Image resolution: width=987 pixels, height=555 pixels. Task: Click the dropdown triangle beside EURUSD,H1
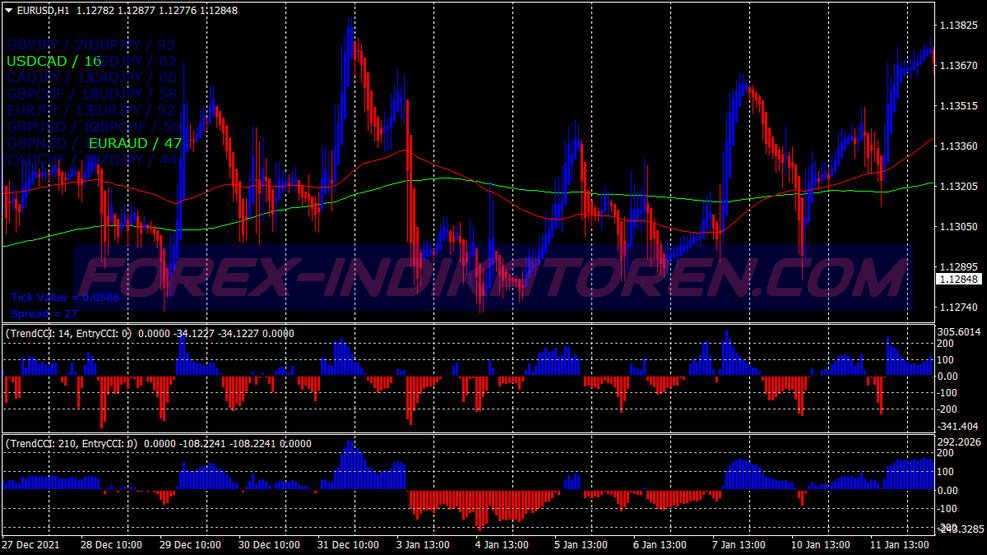click(9, 10)
